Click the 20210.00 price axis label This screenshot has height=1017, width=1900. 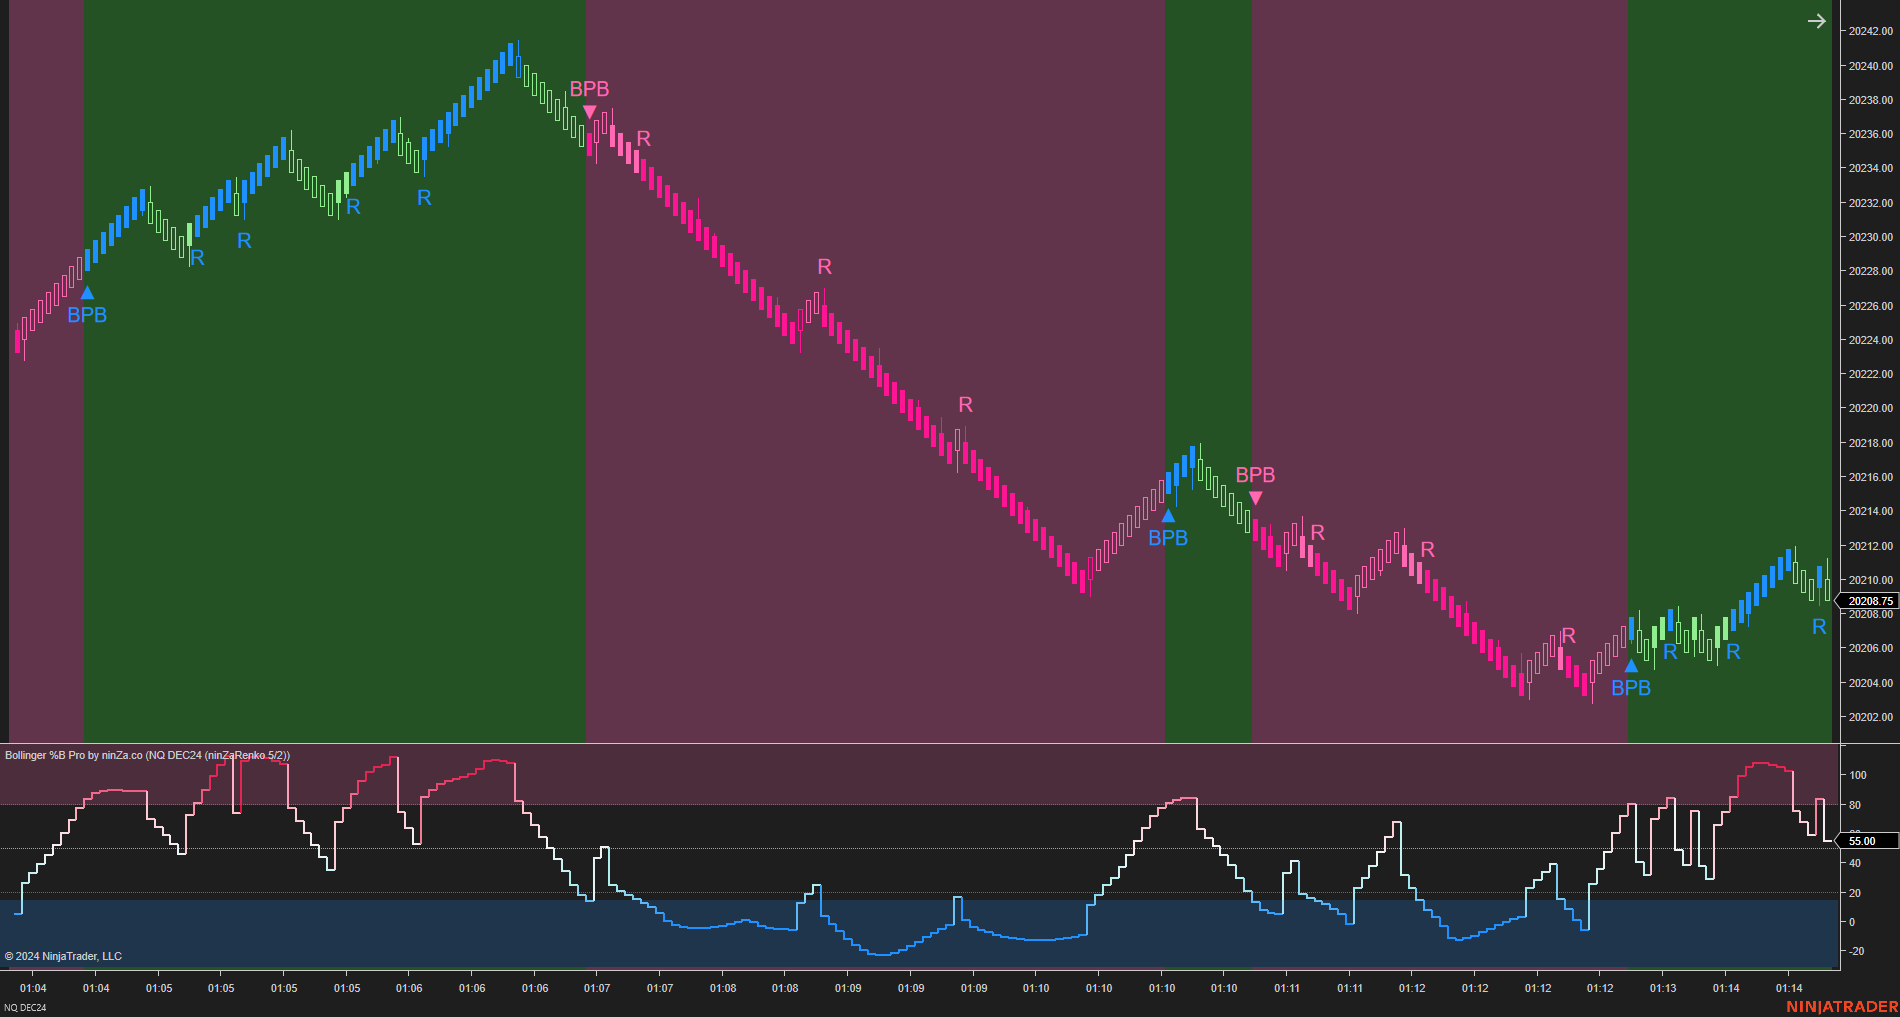point(1870,580)
